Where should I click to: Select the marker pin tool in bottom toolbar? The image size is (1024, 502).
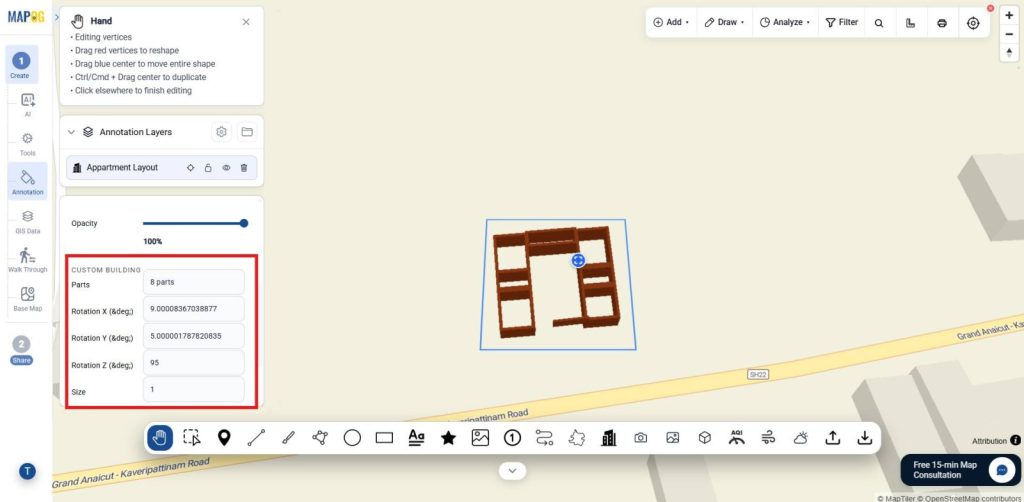coord(224,438)
